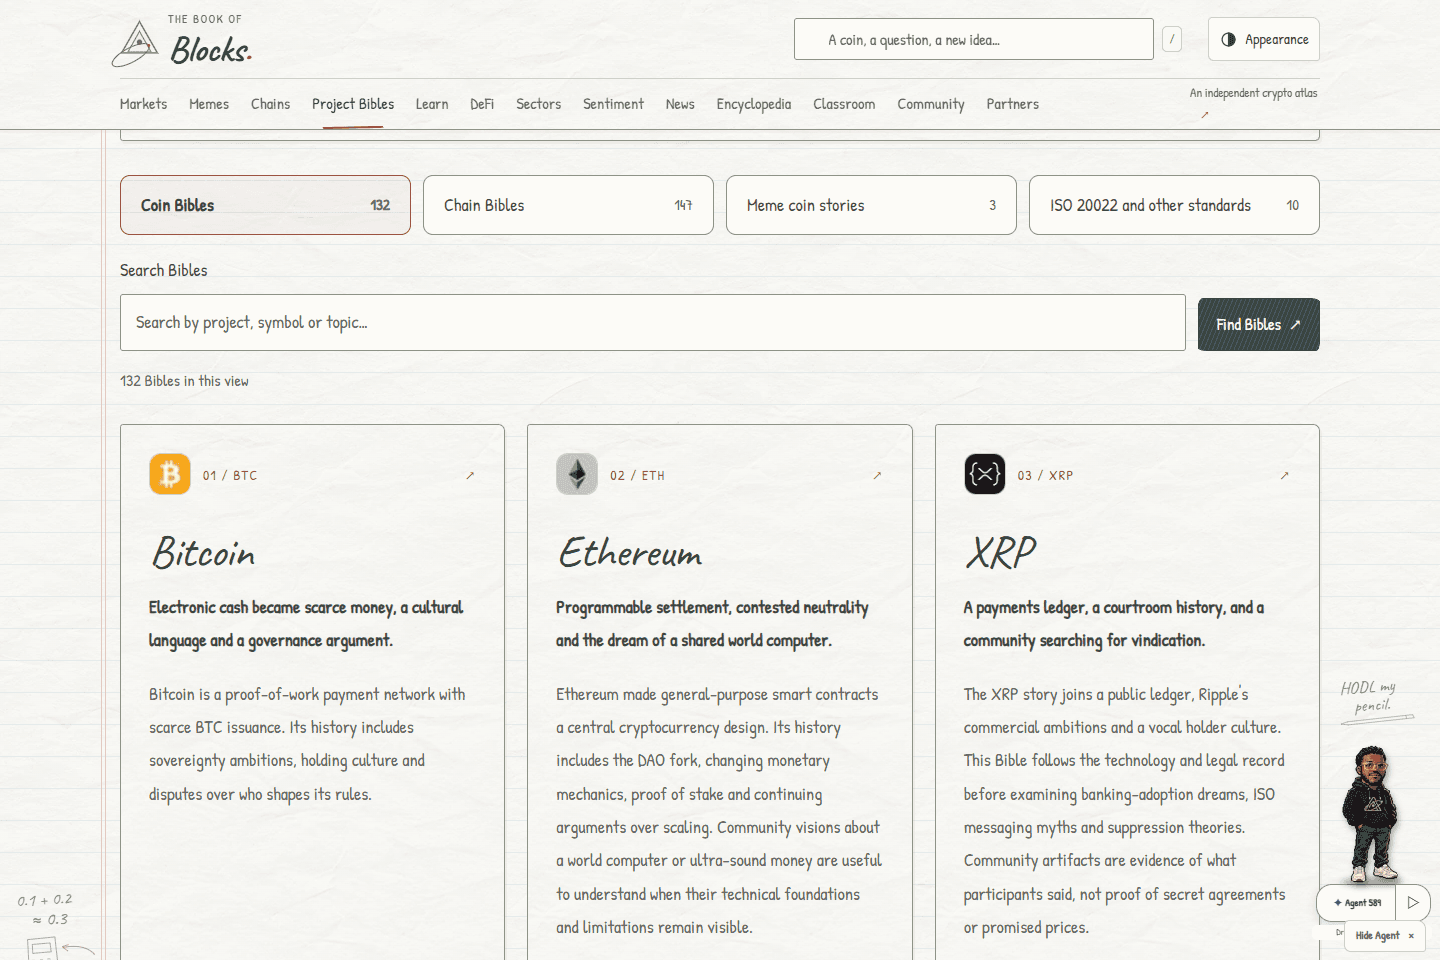Focus the top coin search field

pos(974,39)
